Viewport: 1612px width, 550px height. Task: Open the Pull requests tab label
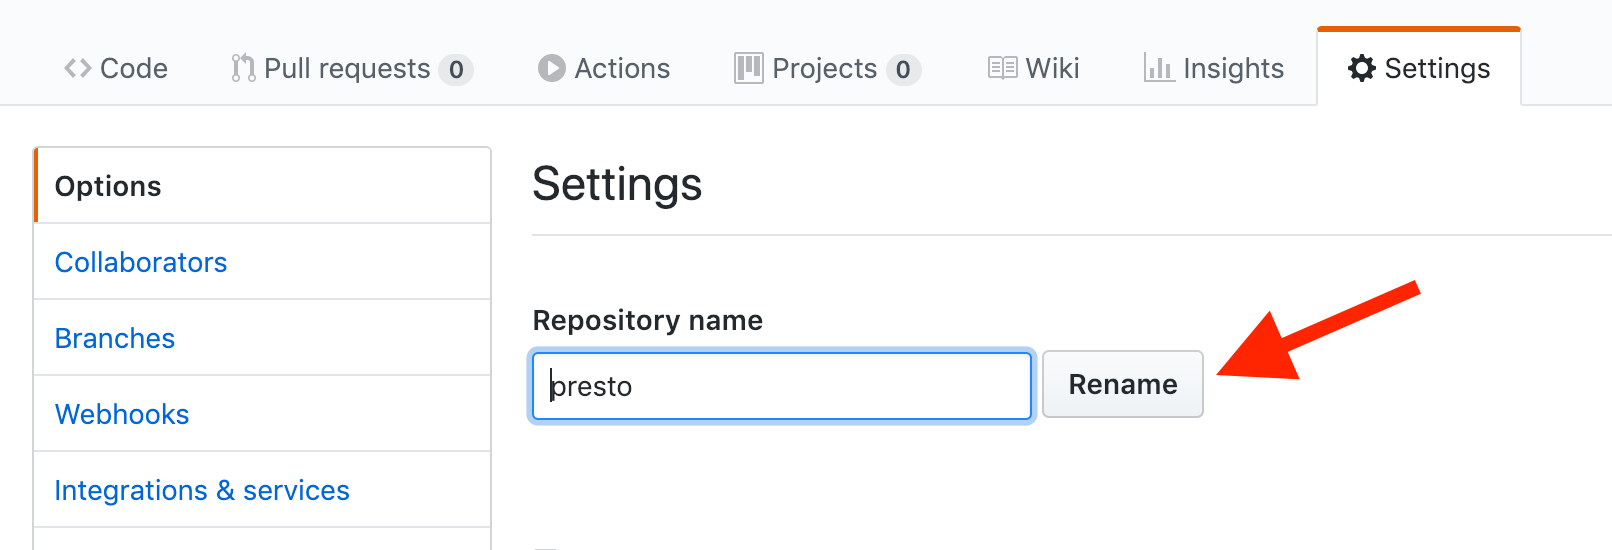tap(347, 68)
